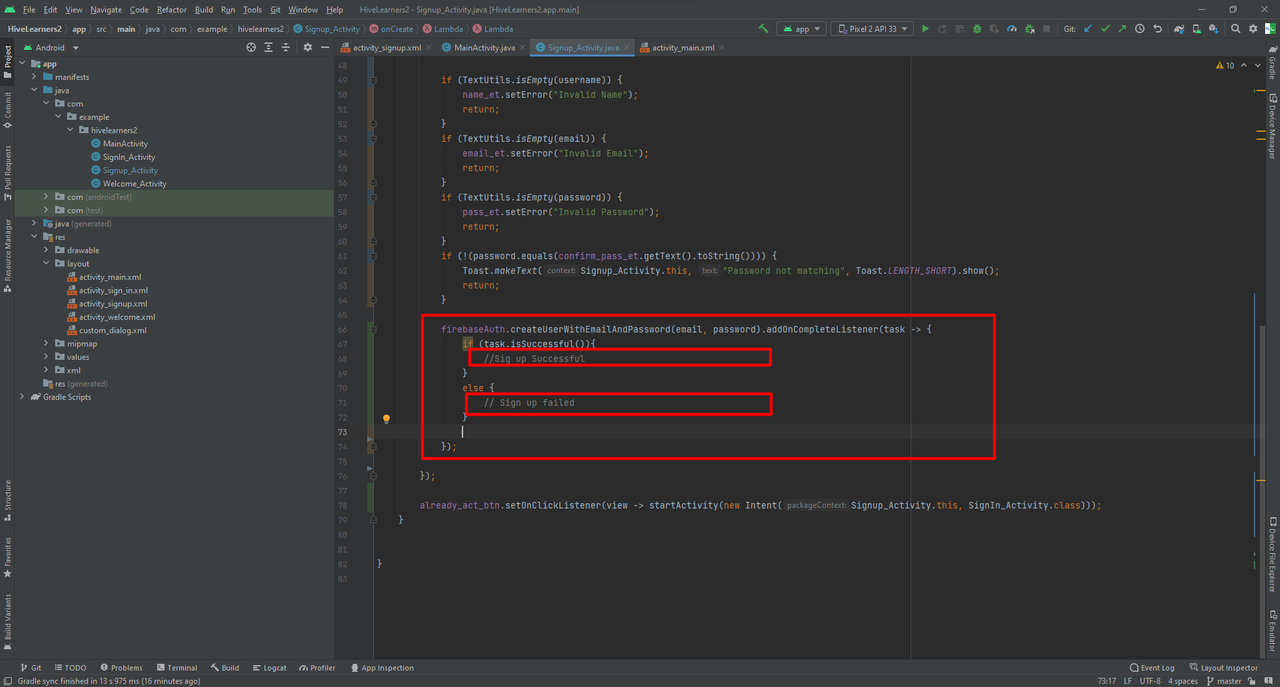Open Device Manager side tool window

[x=1272, y=127]
